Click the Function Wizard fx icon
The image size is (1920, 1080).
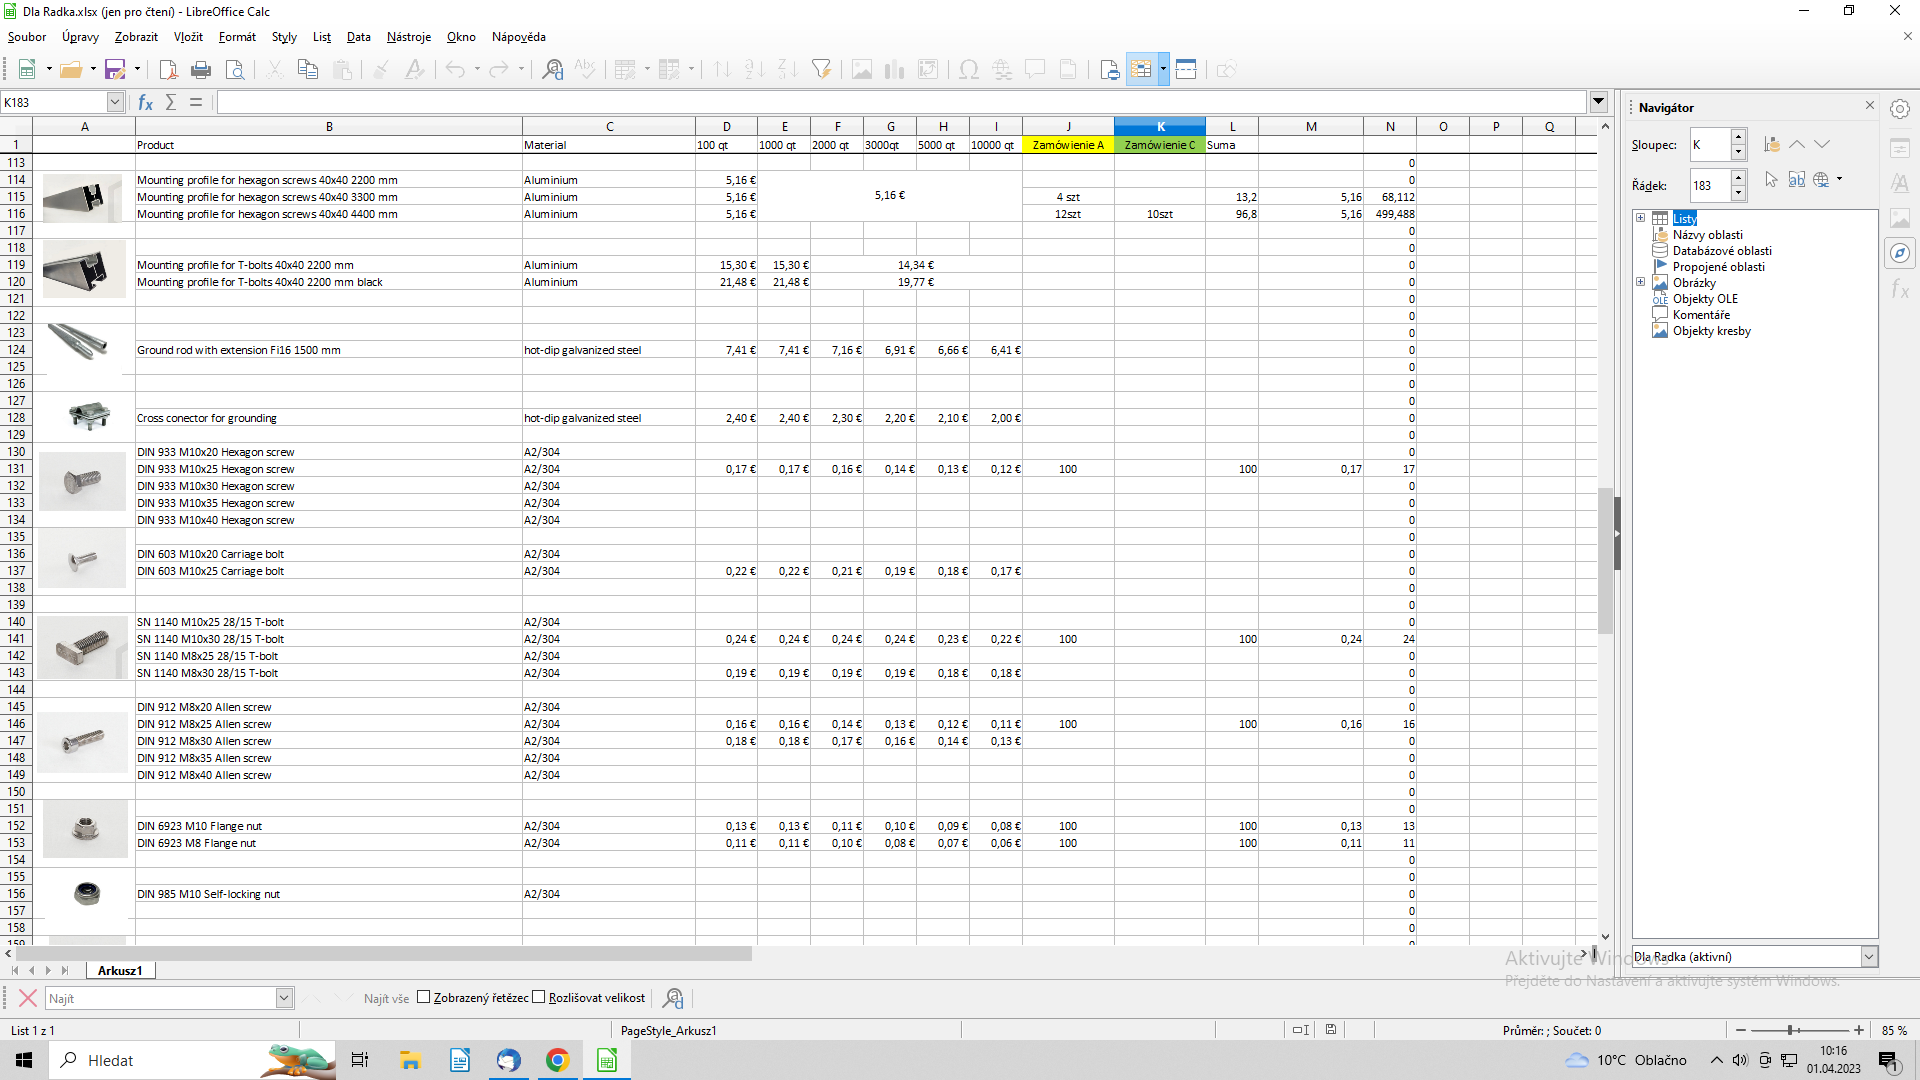coord(145,102)
